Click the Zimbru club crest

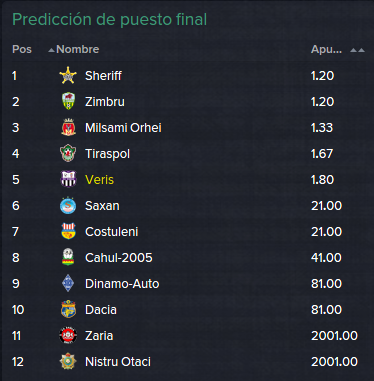68,101
